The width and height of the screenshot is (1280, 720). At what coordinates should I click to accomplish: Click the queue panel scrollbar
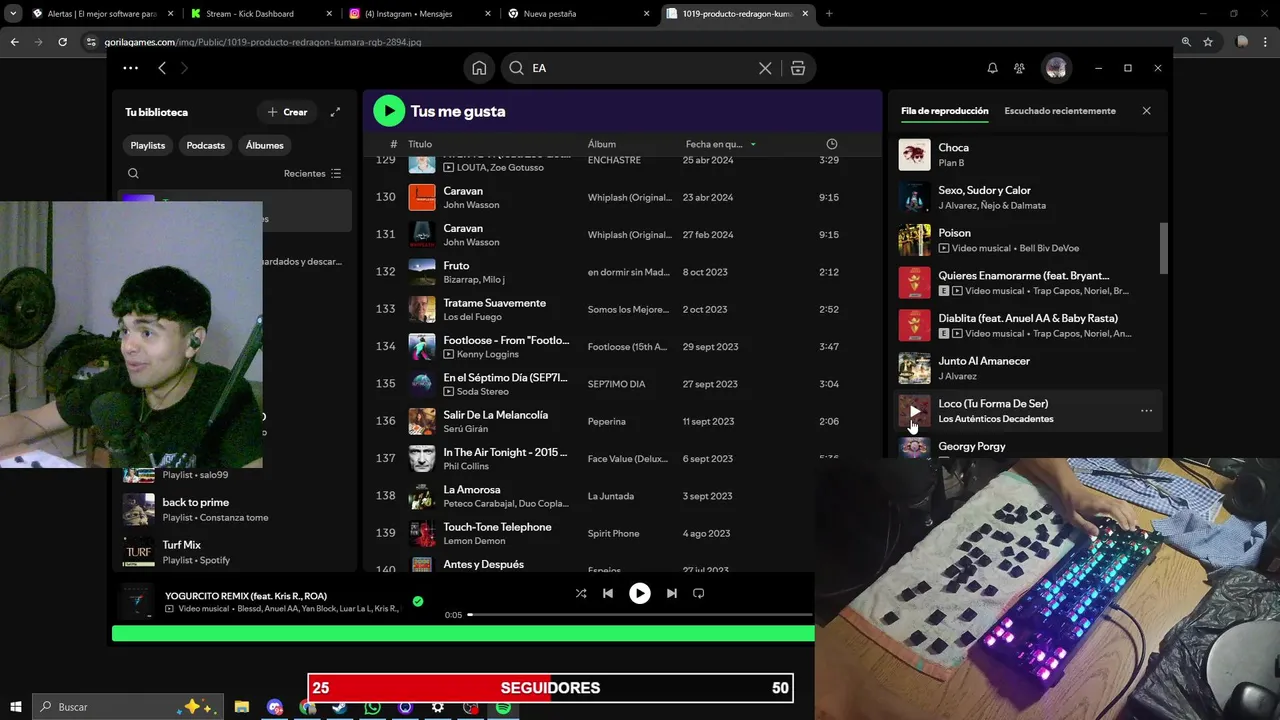tap(1163, 248)
